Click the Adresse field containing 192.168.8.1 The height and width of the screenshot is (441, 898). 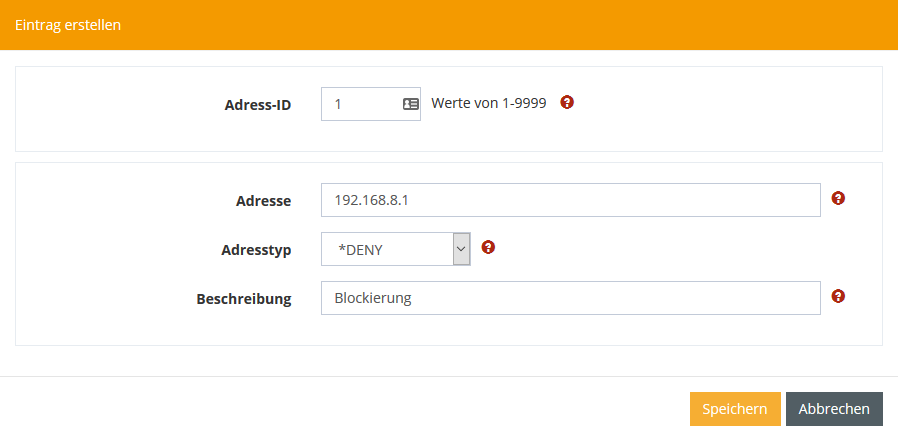pyautogui.click(x=570, y=200)
